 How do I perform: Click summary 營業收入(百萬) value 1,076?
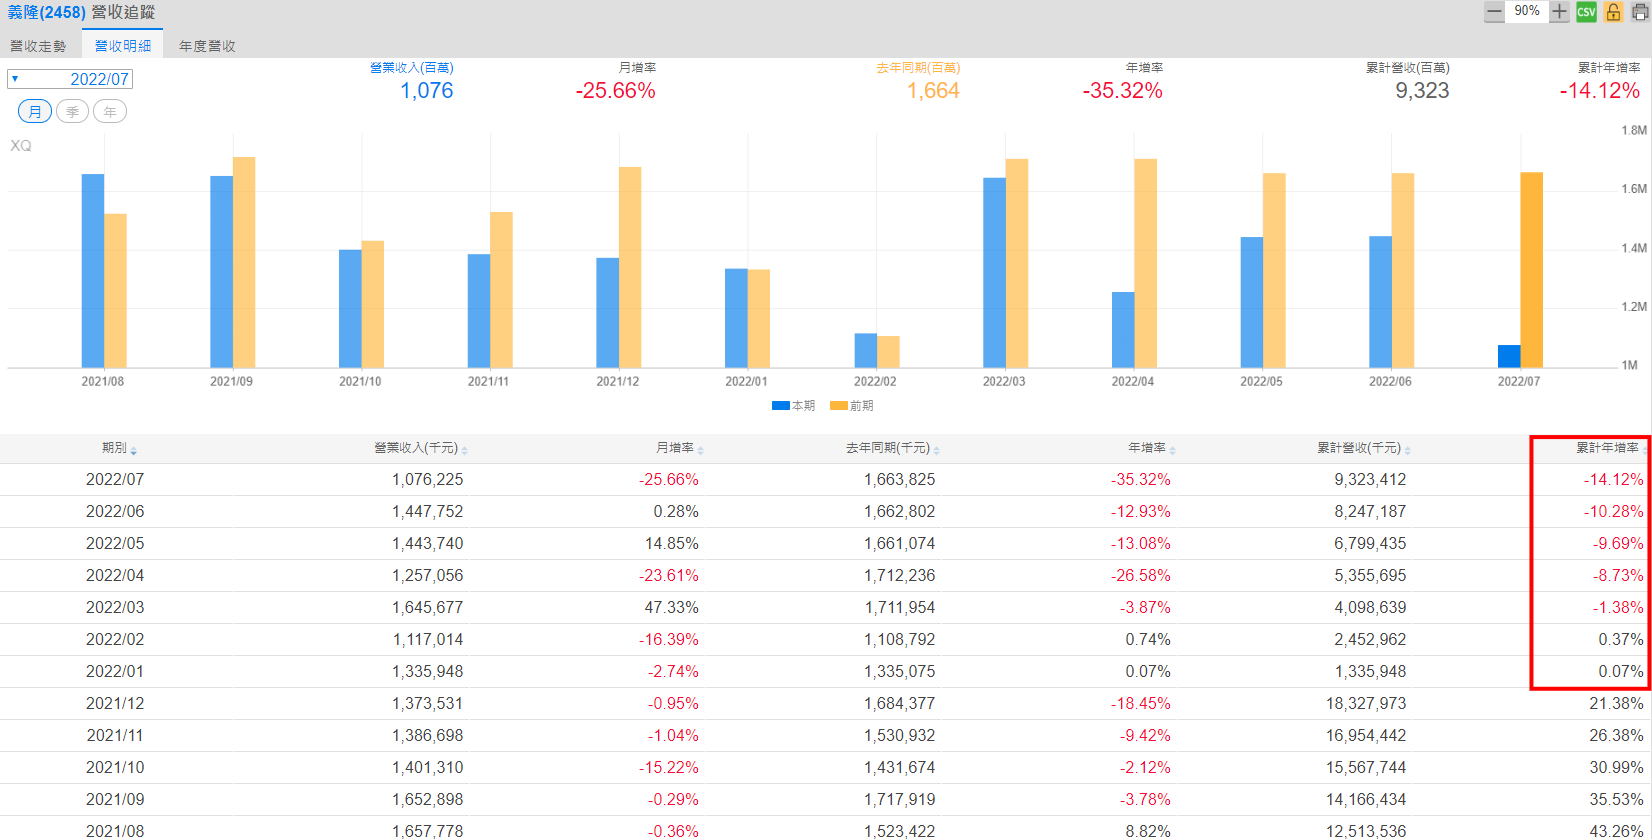[x=427, y=91]
